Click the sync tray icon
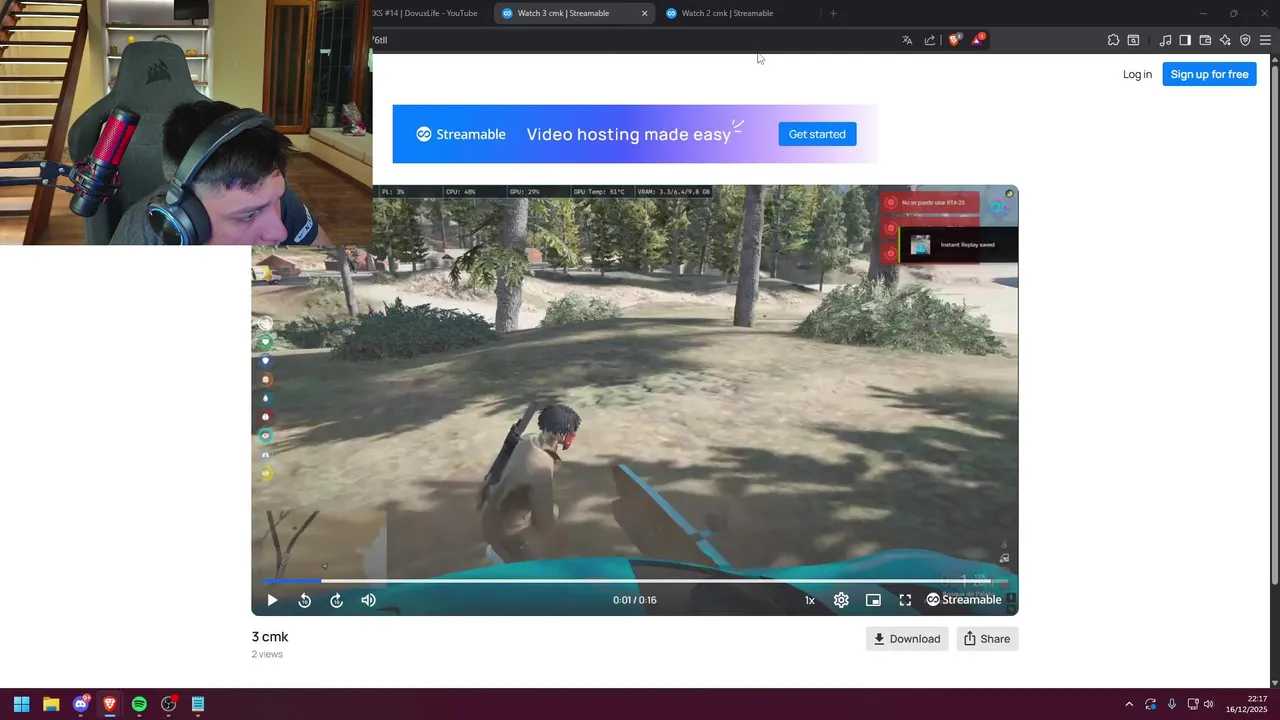This screenshot has width=1280, height=720. [1151, 704]
